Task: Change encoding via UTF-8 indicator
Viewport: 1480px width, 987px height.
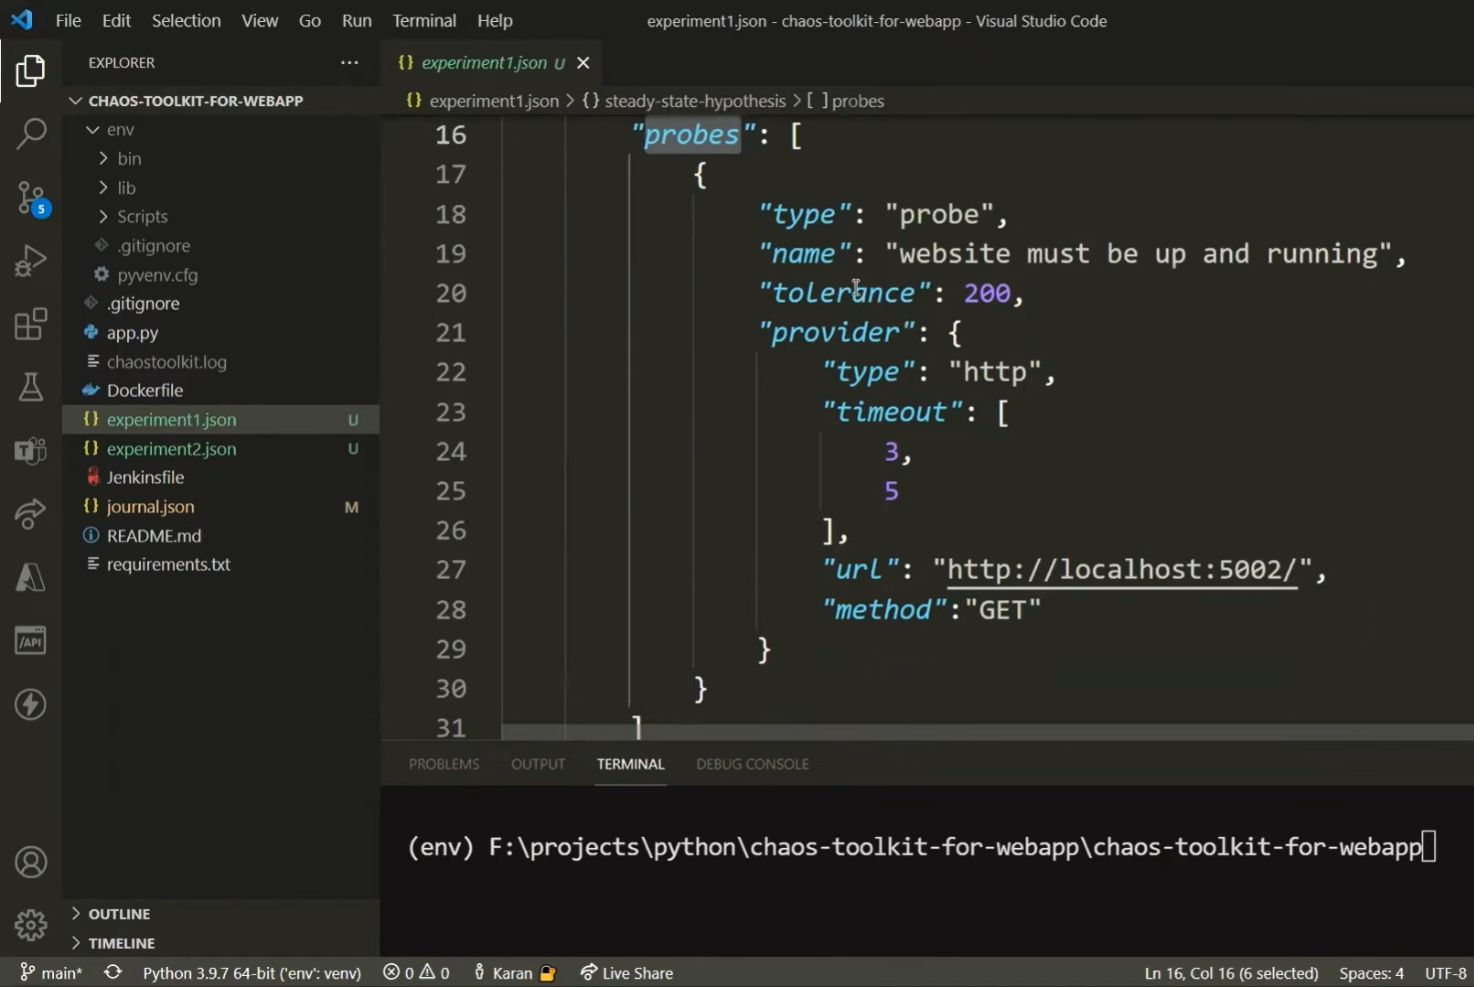Action: [1446, 973]
